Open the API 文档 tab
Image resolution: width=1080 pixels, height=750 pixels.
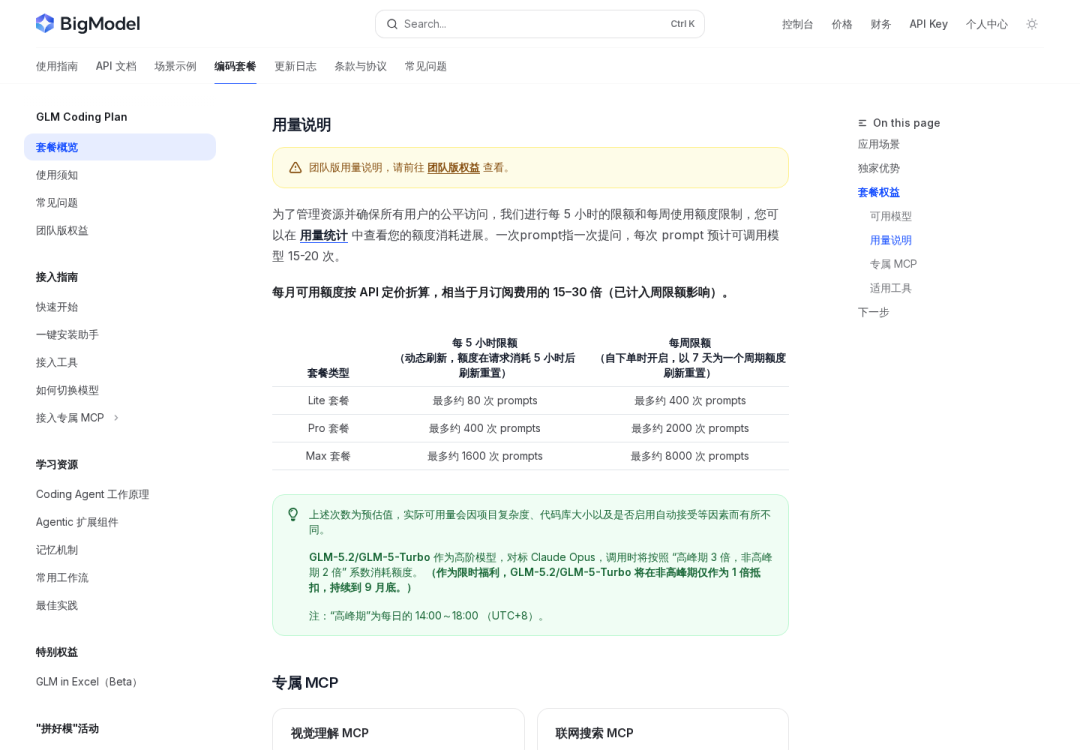tap(116, 66)
